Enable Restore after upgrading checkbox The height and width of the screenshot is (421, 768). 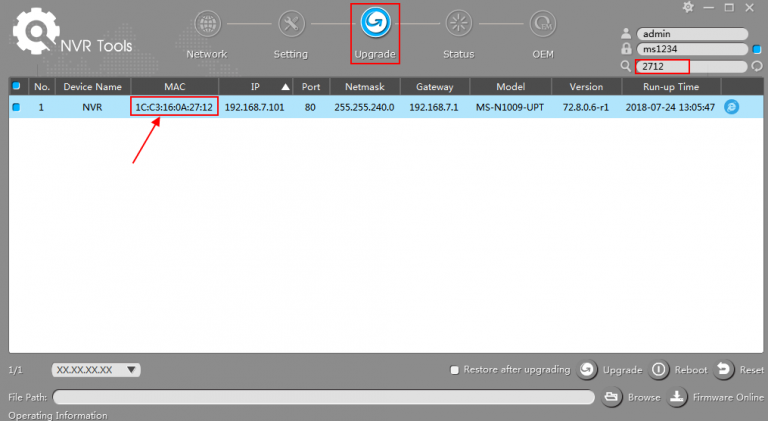pos(455,370)
